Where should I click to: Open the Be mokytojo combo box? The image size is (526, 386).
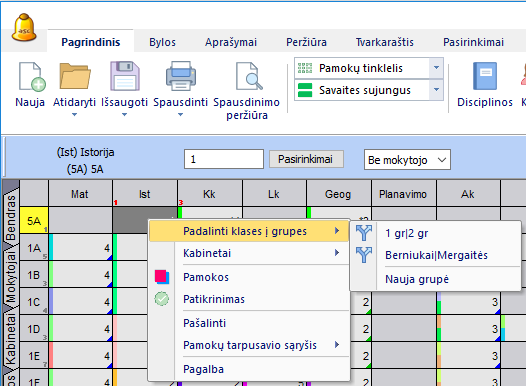407,160
